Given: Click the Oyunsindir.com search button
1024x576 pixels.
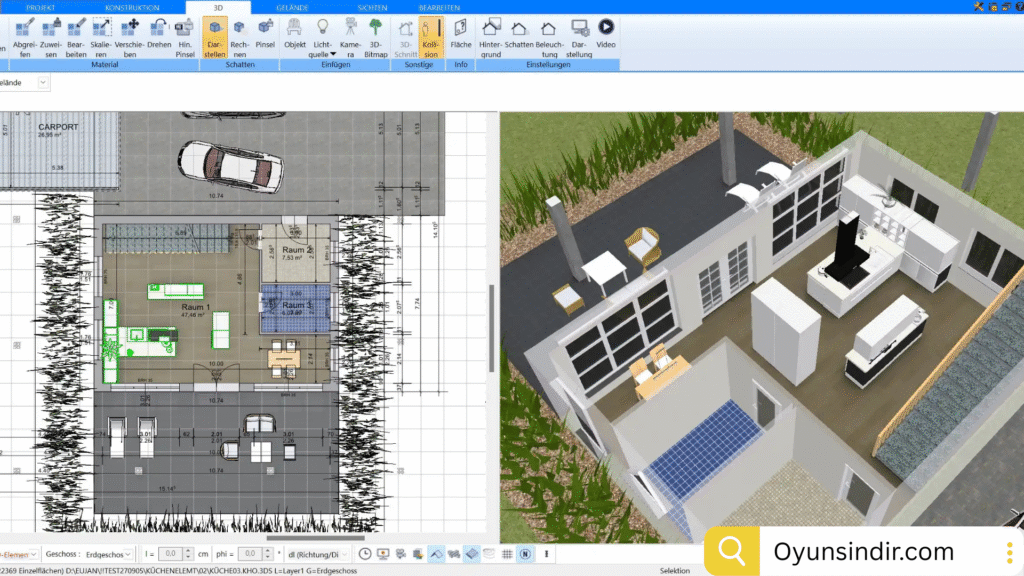Looking at the screenshot, I should pos(732,551).
